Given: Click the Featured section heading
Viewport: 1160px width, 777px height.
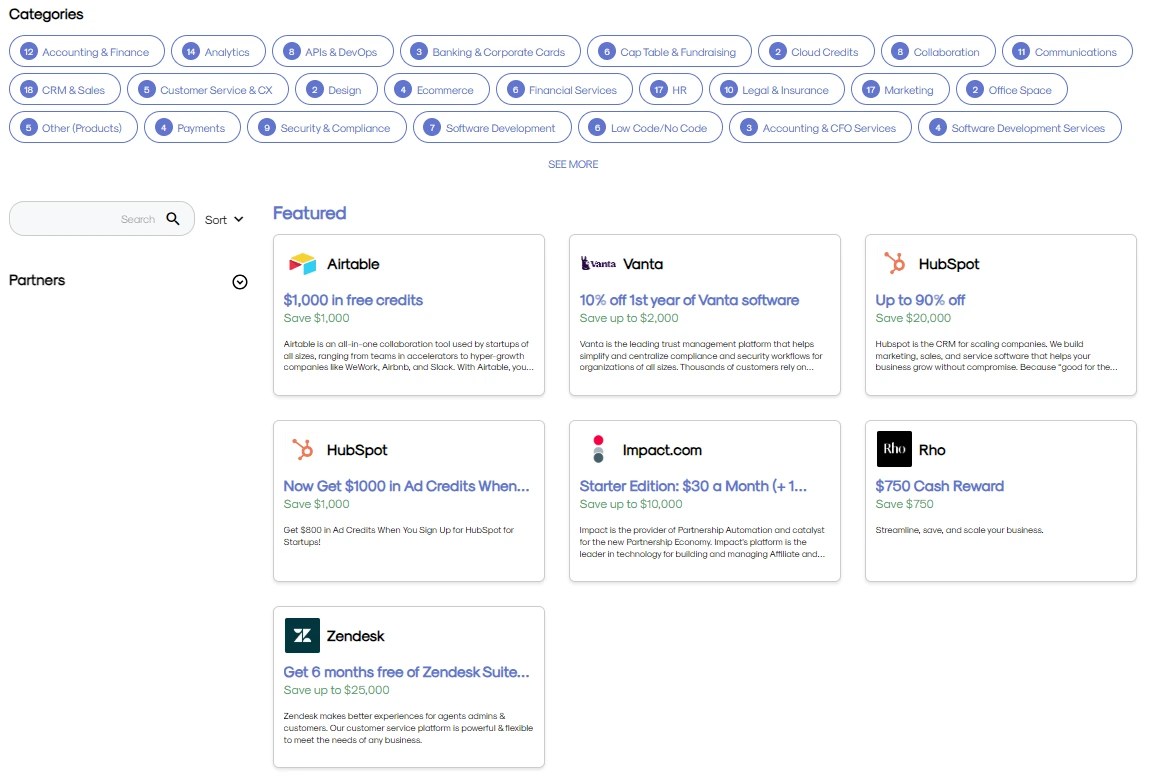Looking at the screenshot, I should pyautogui.click(x=309, y=213).
